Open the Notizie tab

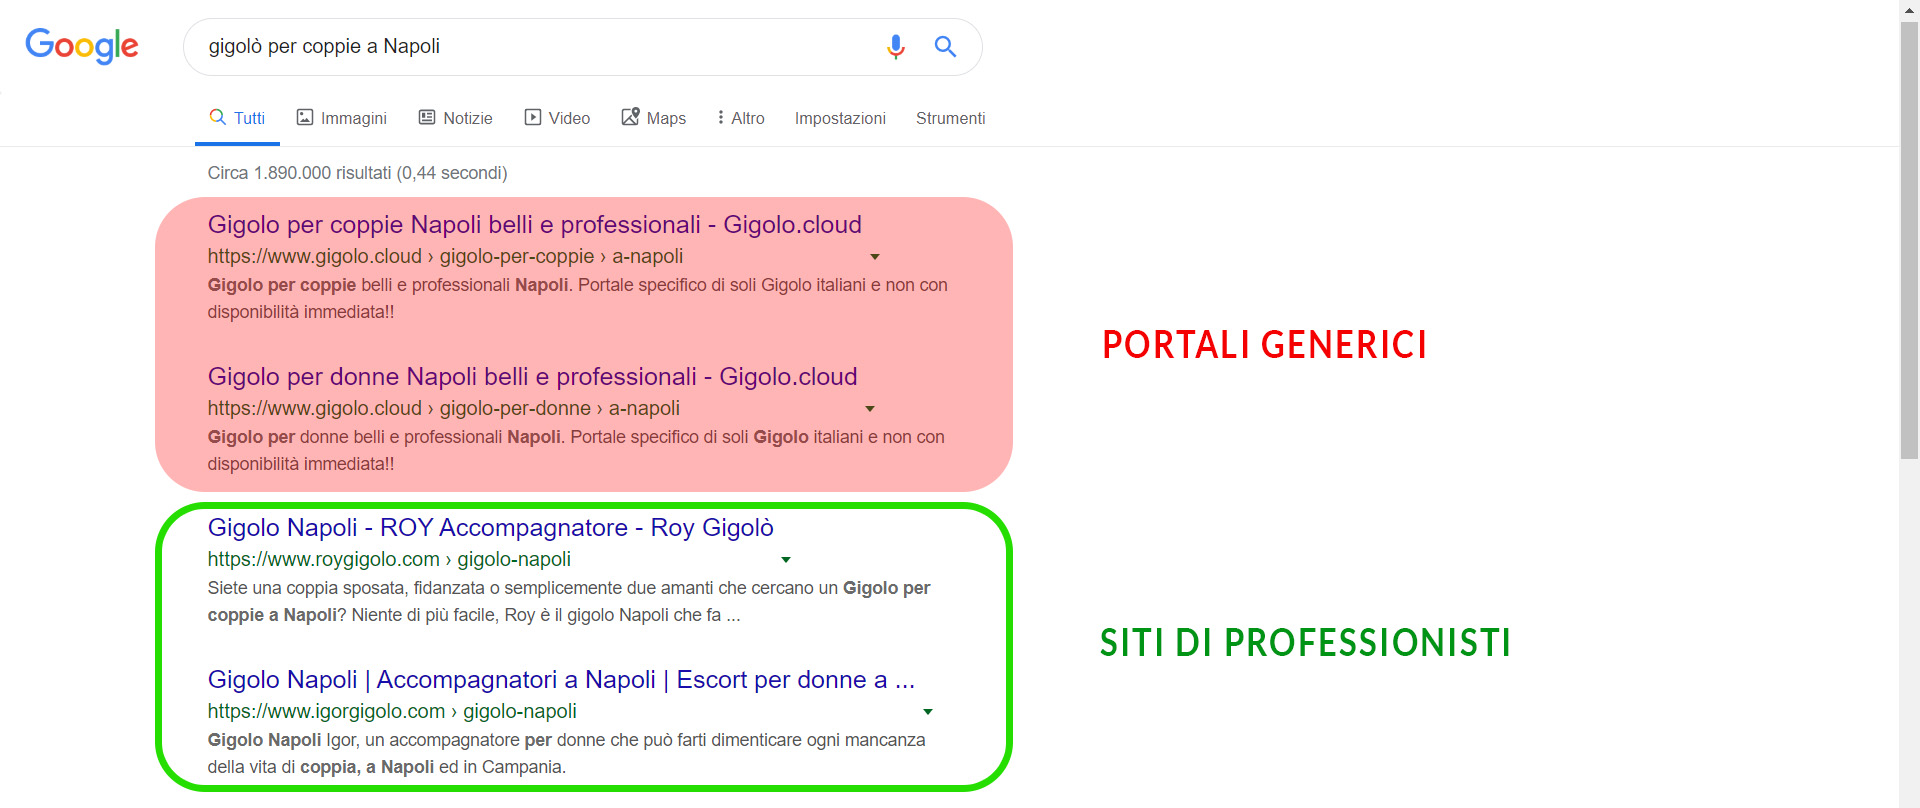pos(455,118)
